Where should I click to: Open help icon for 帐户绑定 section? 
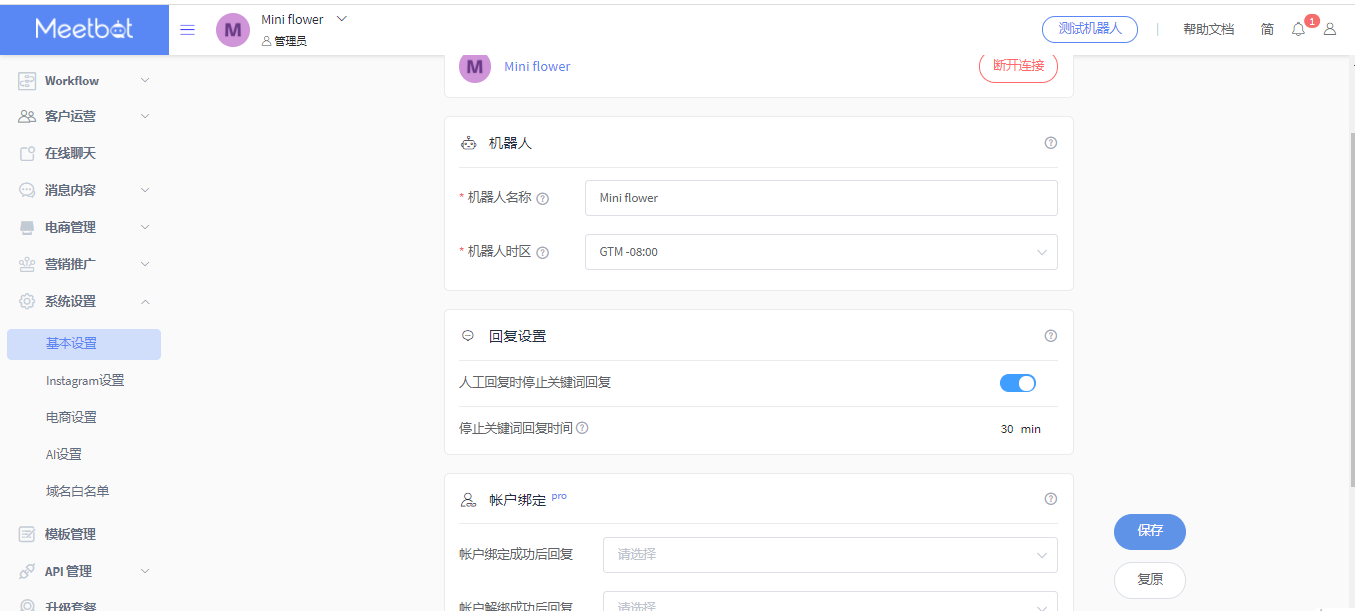click(x=1050, y=499)
